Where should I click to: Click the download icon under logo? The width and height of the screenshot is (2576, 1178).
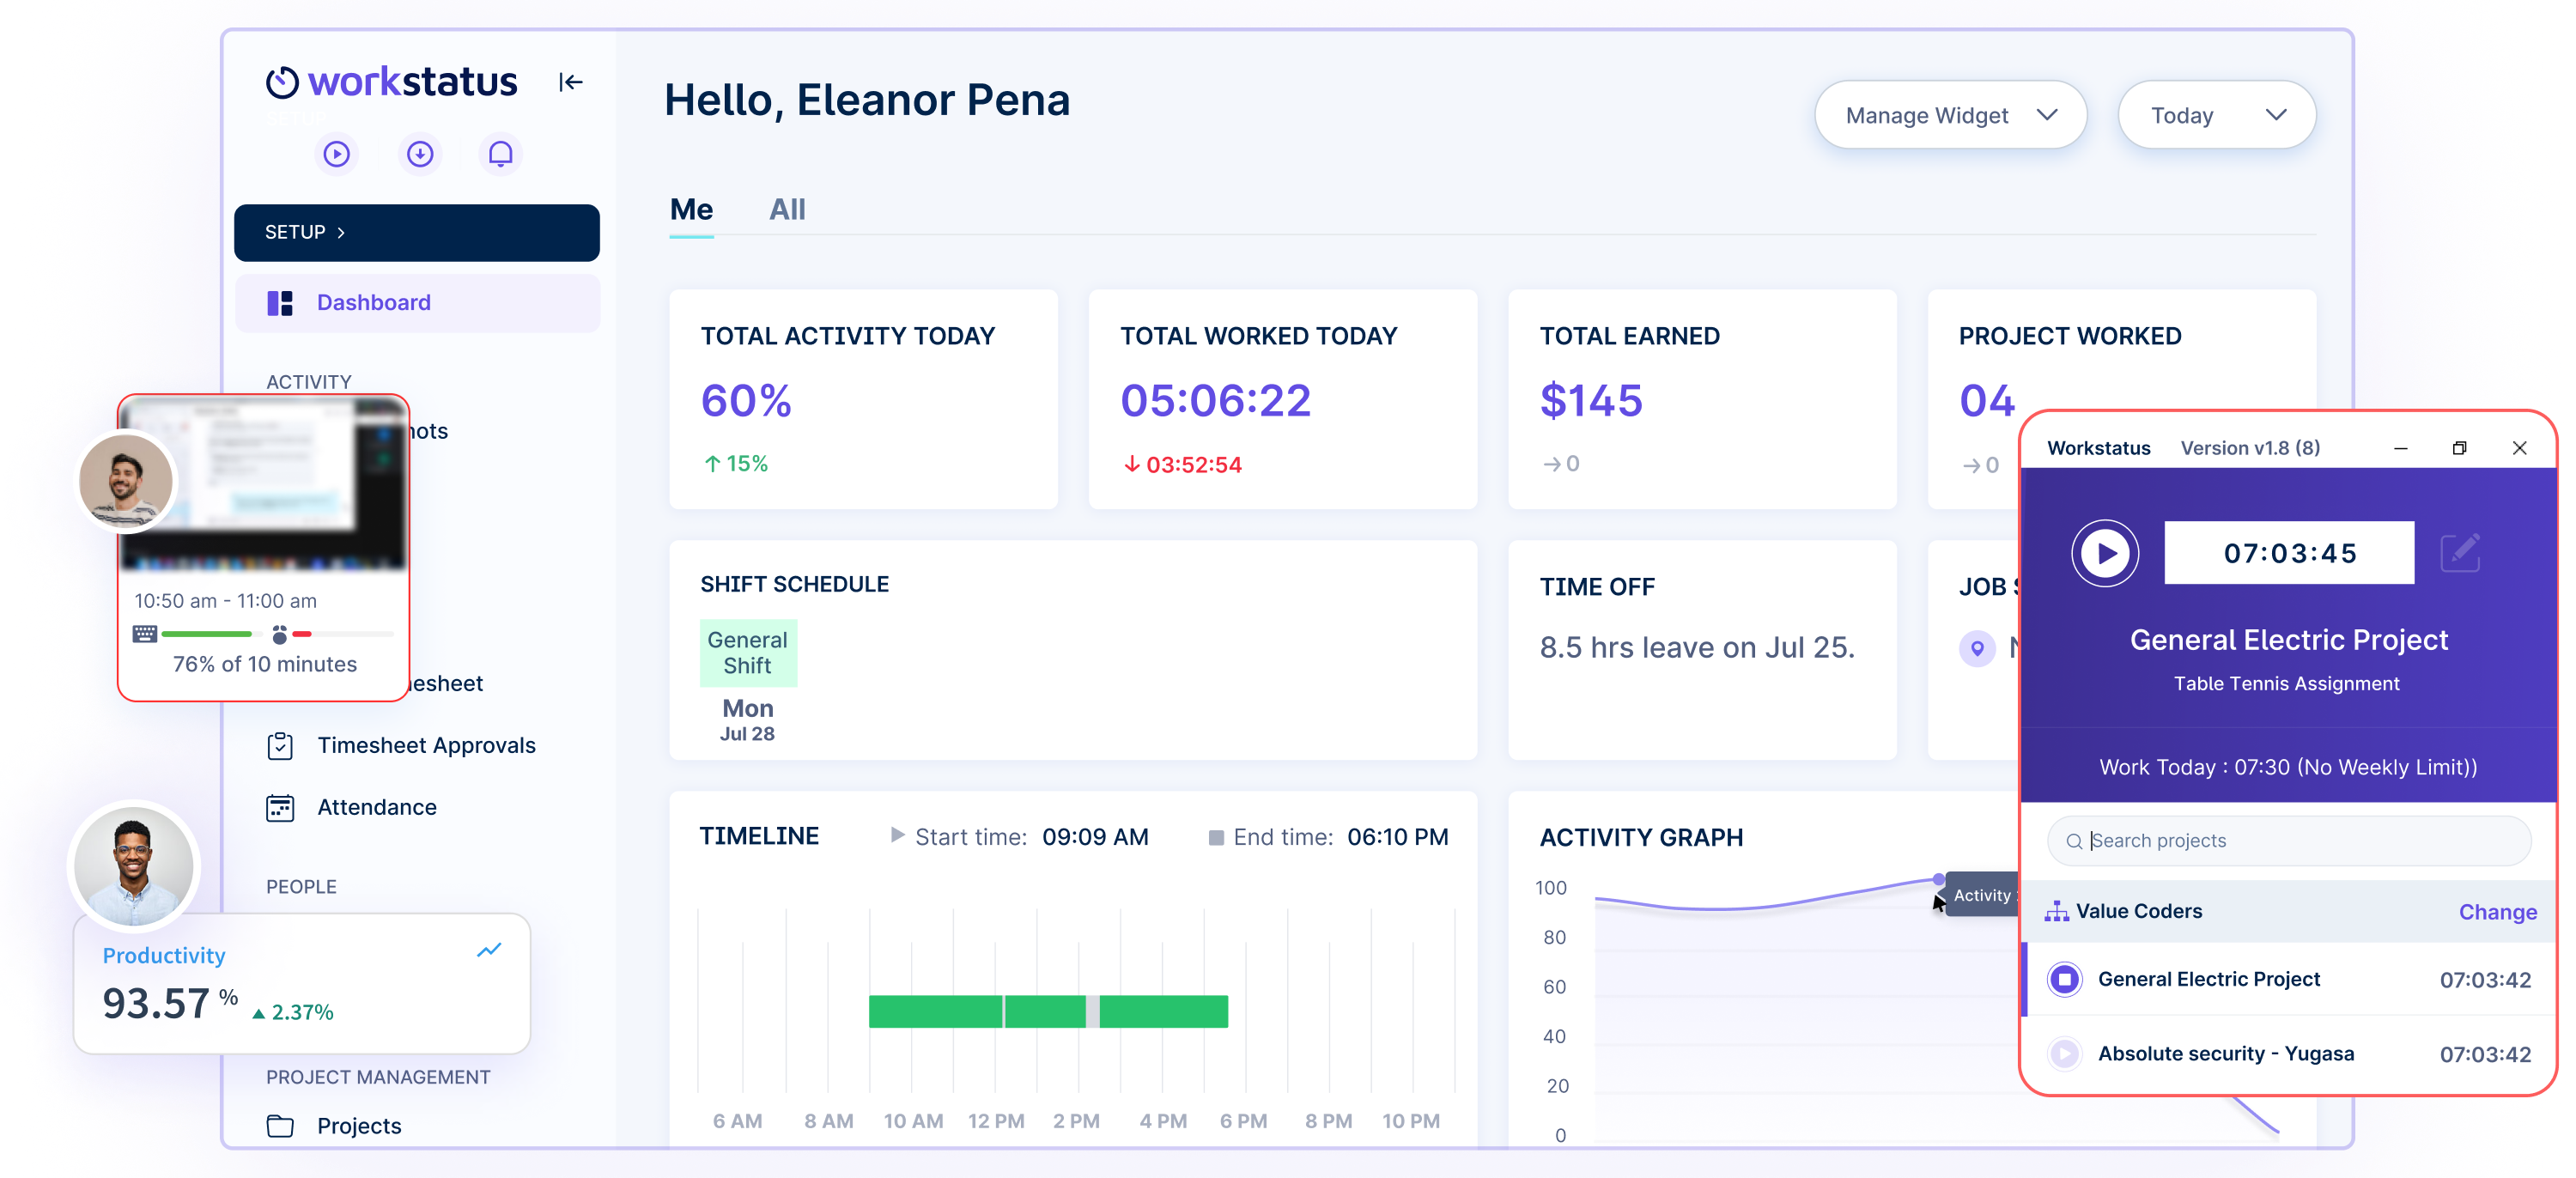[420, 154]
